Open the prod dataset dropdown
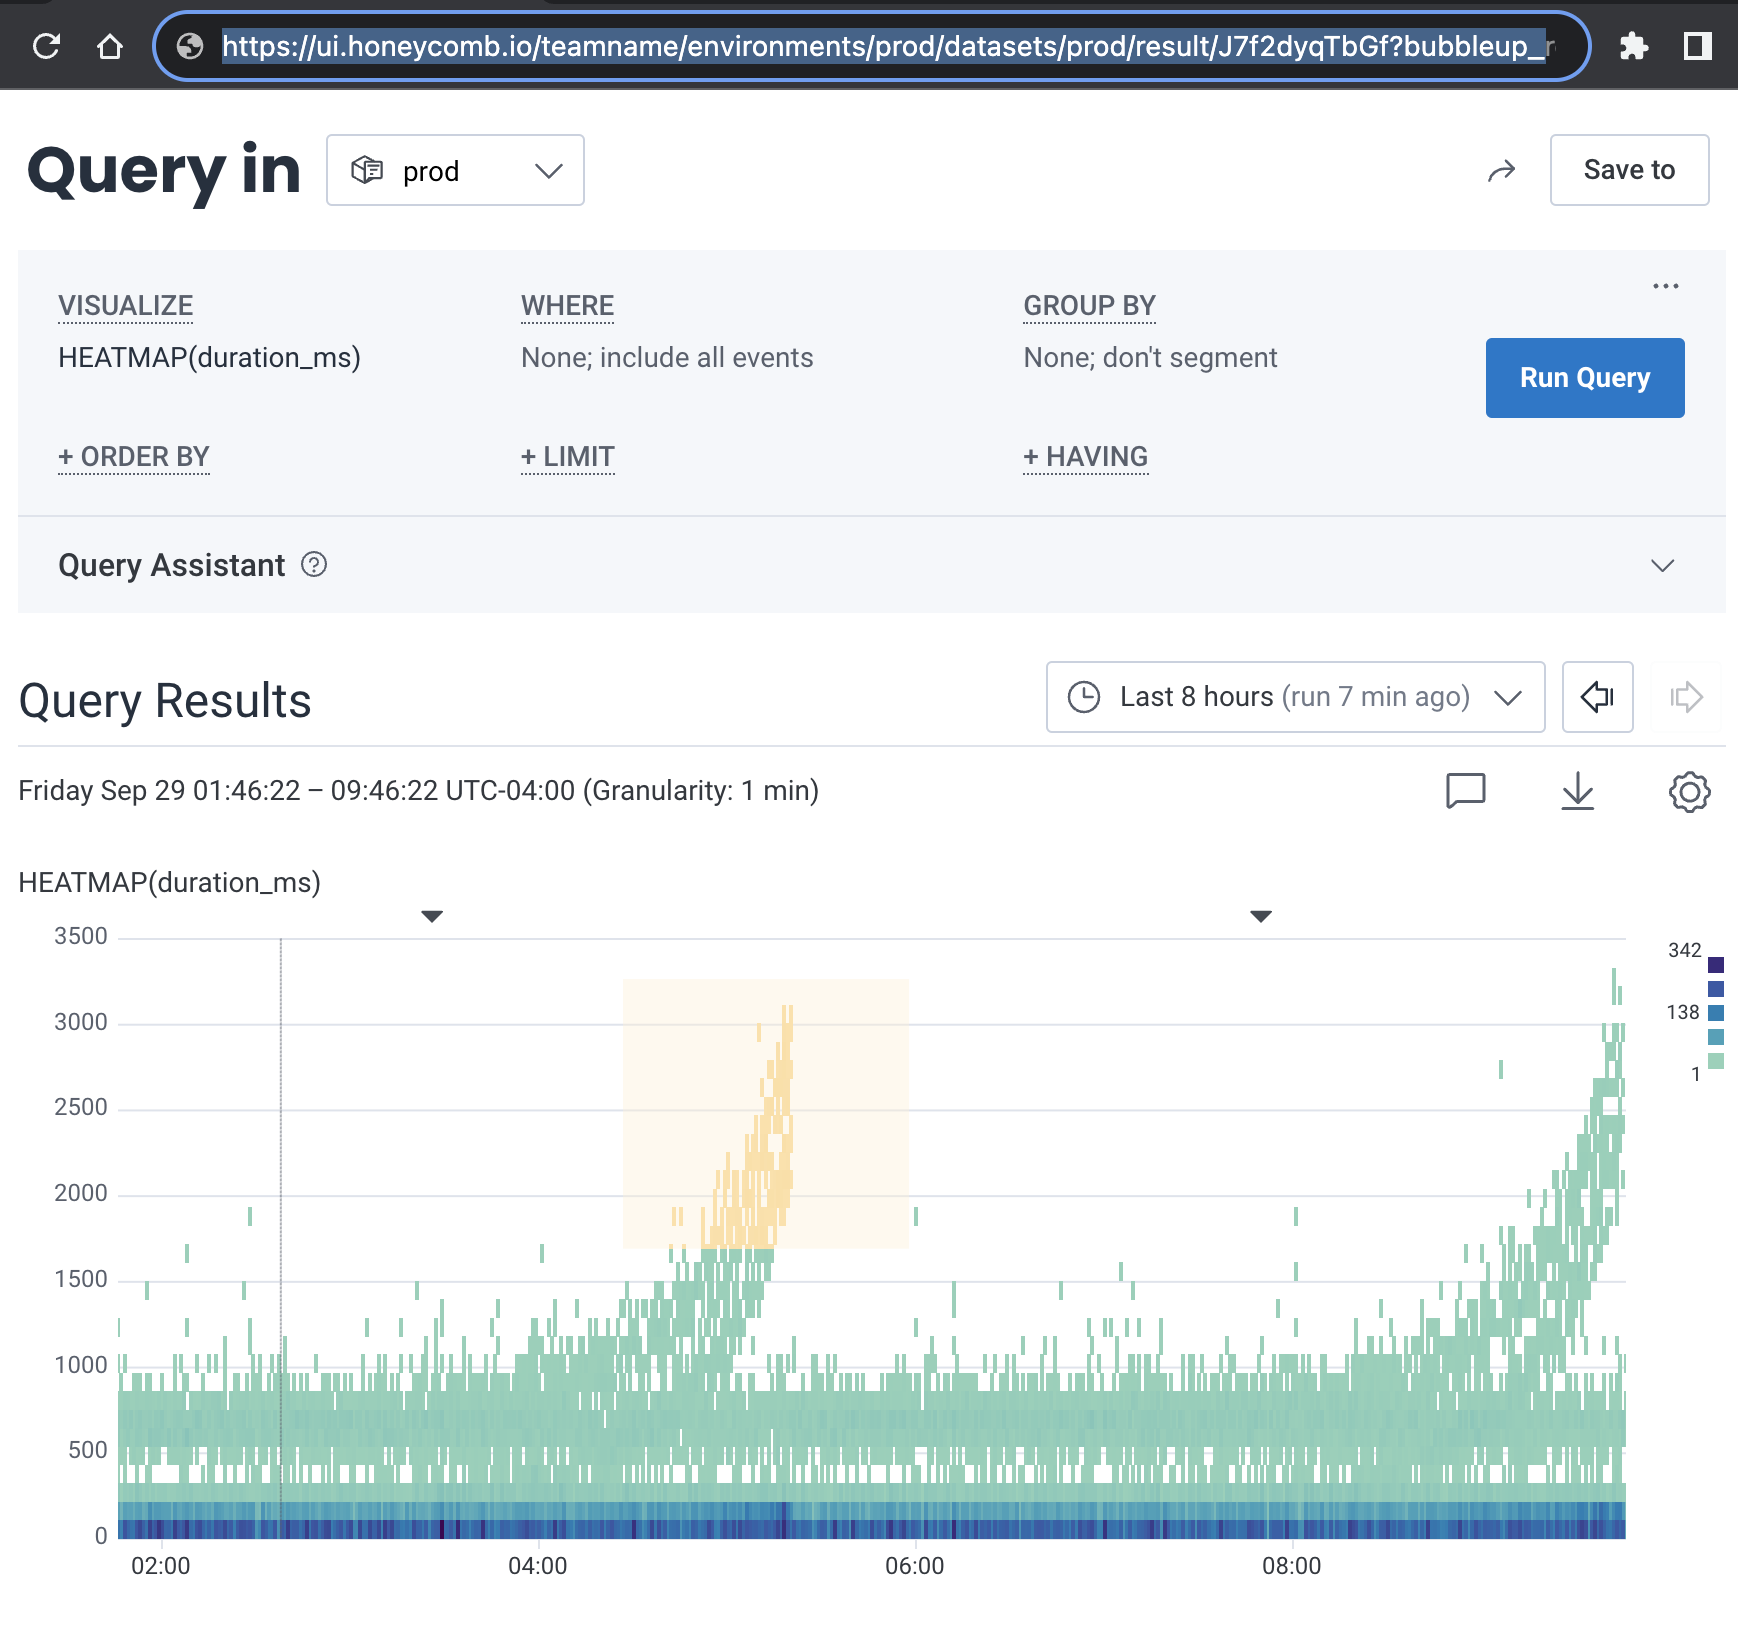Screen dimensions: 1738x1630 [455, 170]
